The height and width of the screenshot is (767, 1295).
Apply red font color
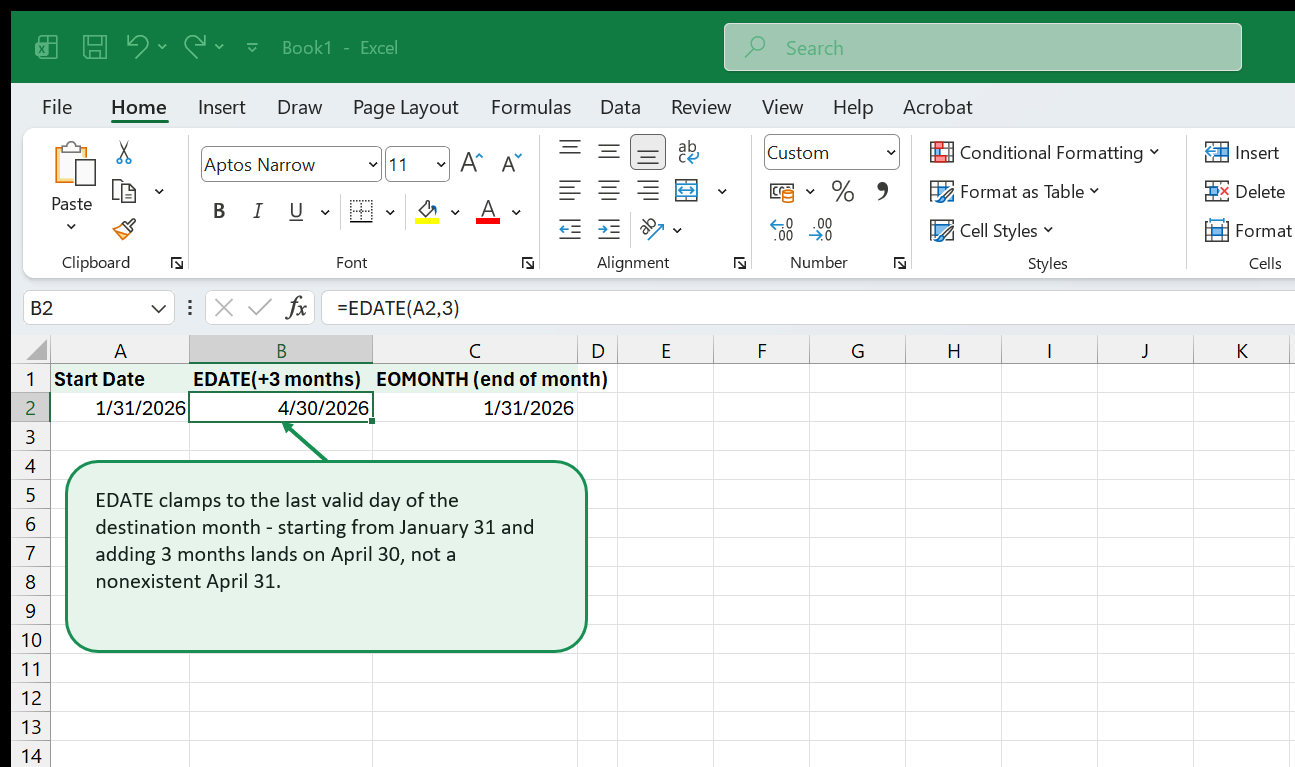click(x=488, y=211)
